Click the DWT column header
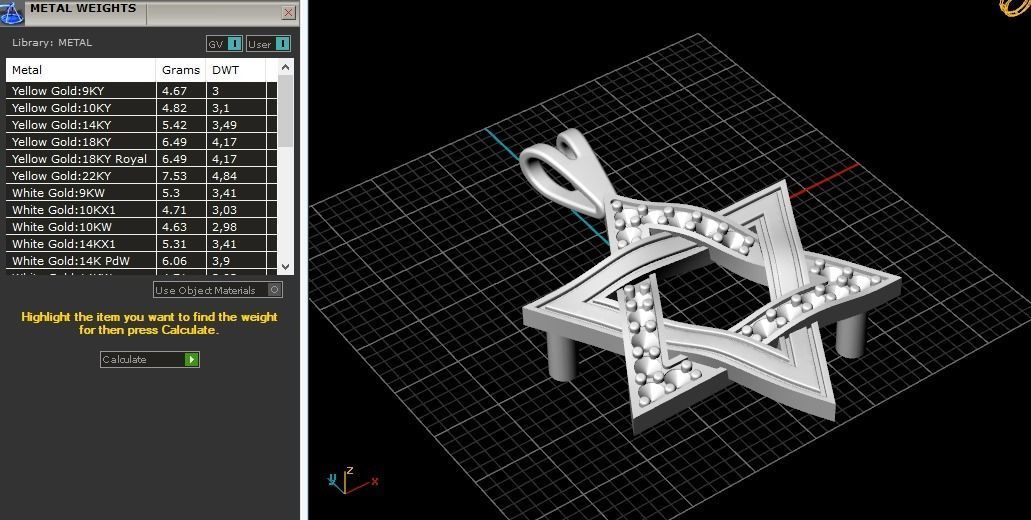Screen dimensions: 1031x520 pyautogui.click(x=236, y=70)
